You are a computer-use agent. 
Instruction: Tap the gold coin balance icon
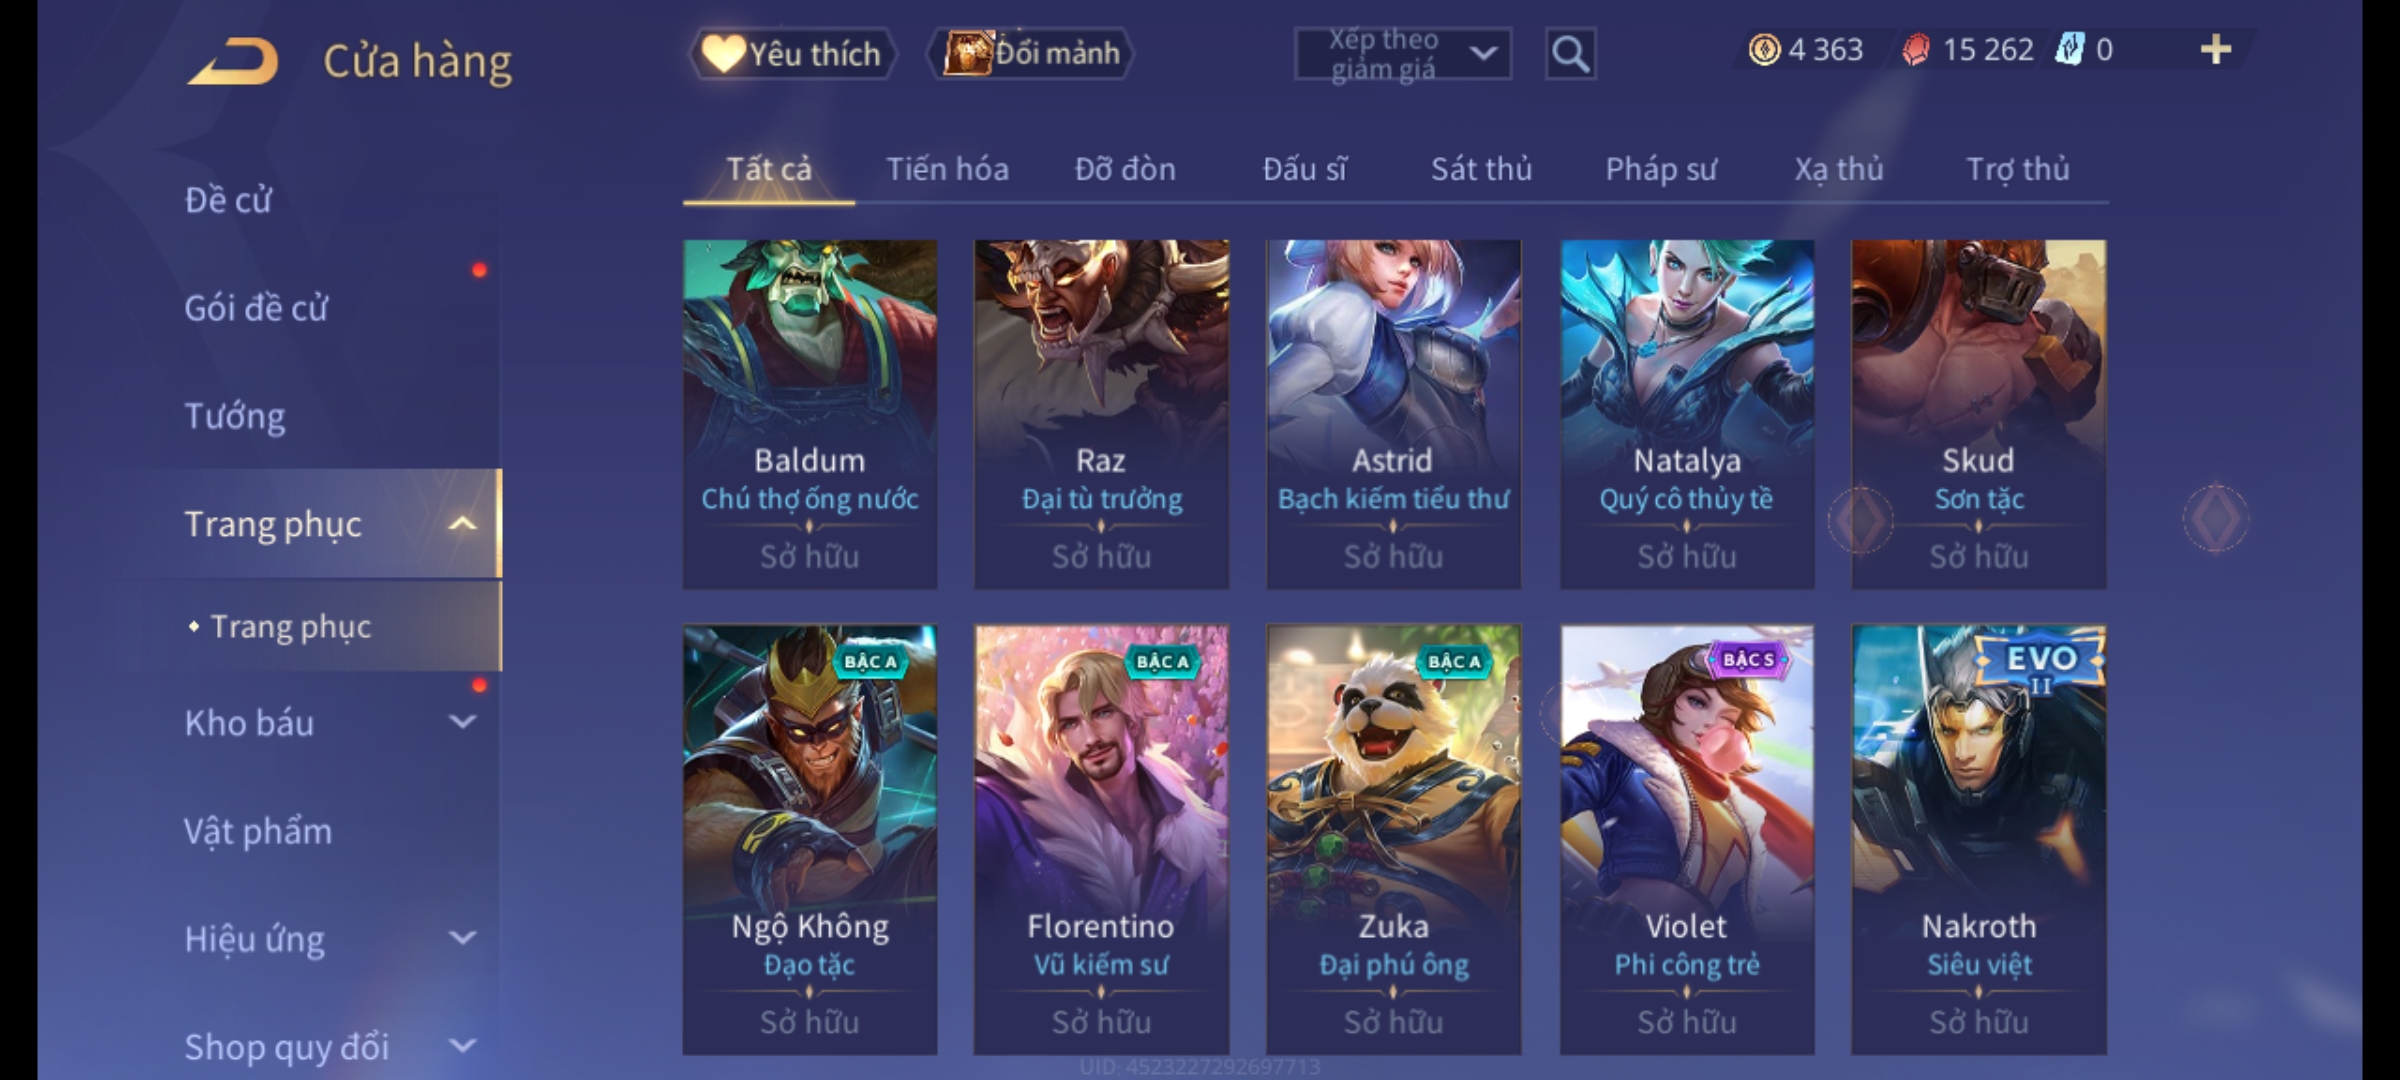pos(1764,49)
